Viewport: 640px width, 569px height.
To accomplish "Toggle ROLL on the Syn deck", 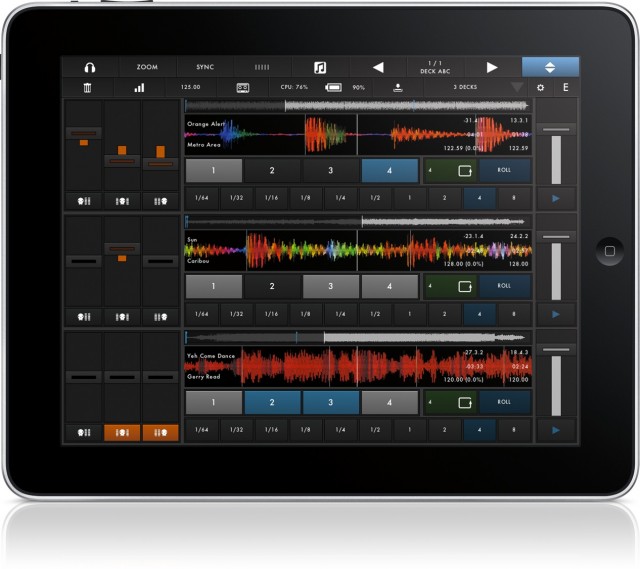I will (504, 286).
